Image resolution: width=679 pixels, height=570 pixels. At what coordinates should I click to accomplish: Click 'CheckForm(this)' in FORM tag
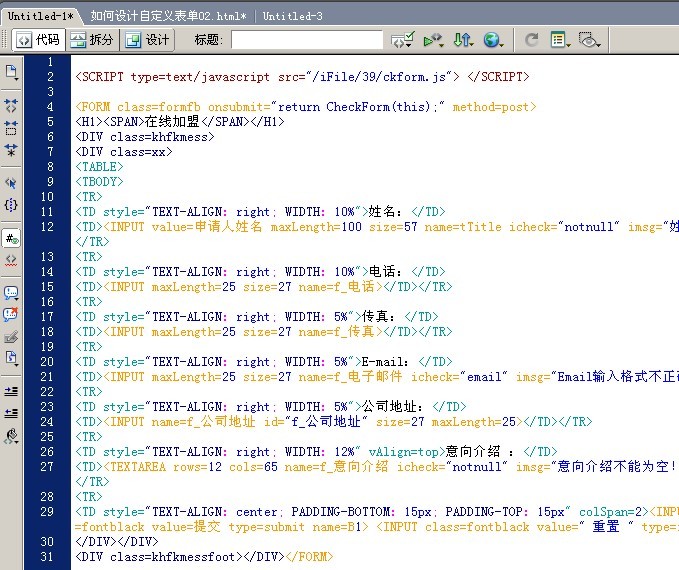pyautogui.click(x=378, y=107)
